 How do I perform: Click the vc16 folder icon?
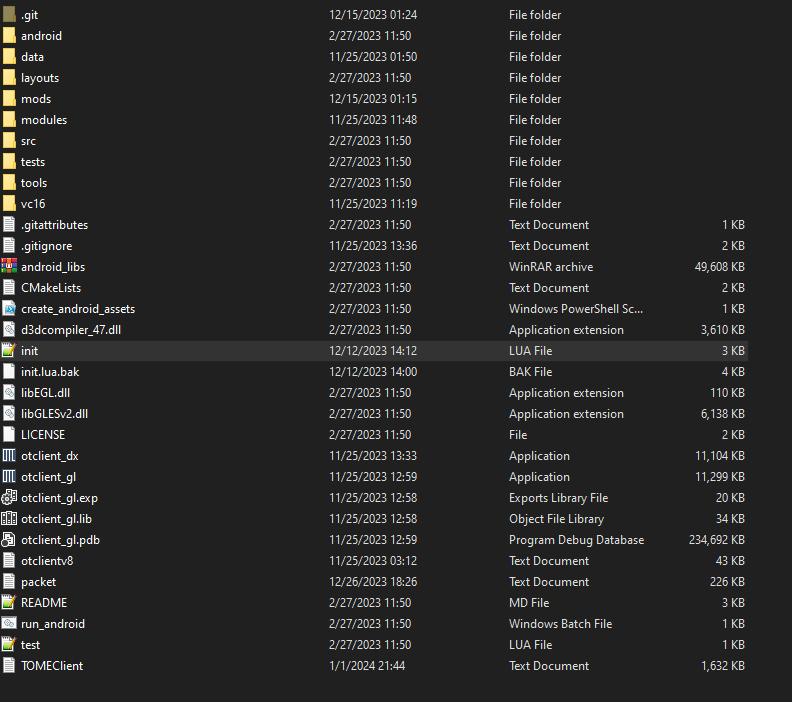(9, 204)
